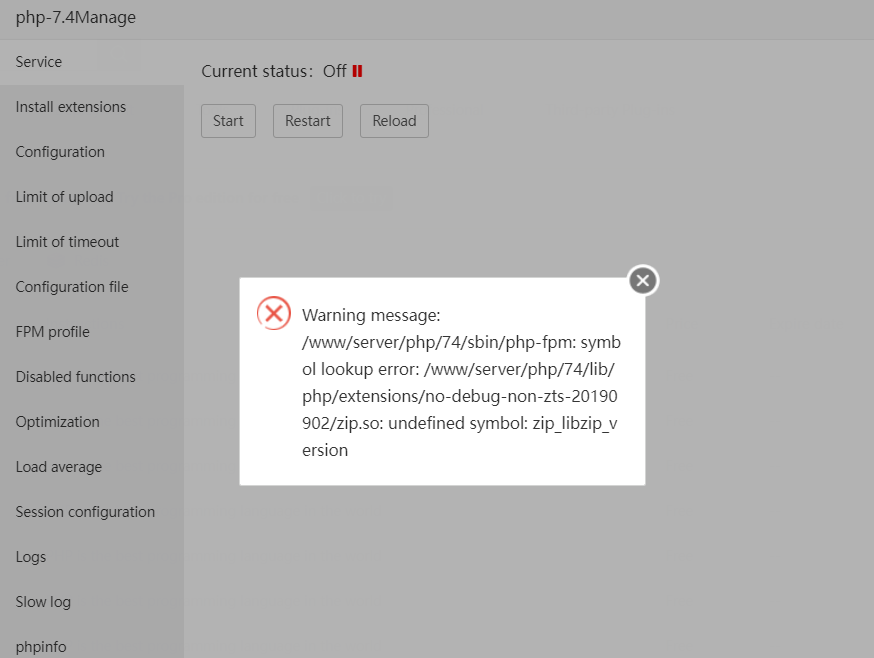Restart the PHP service

tap(307, 121)
